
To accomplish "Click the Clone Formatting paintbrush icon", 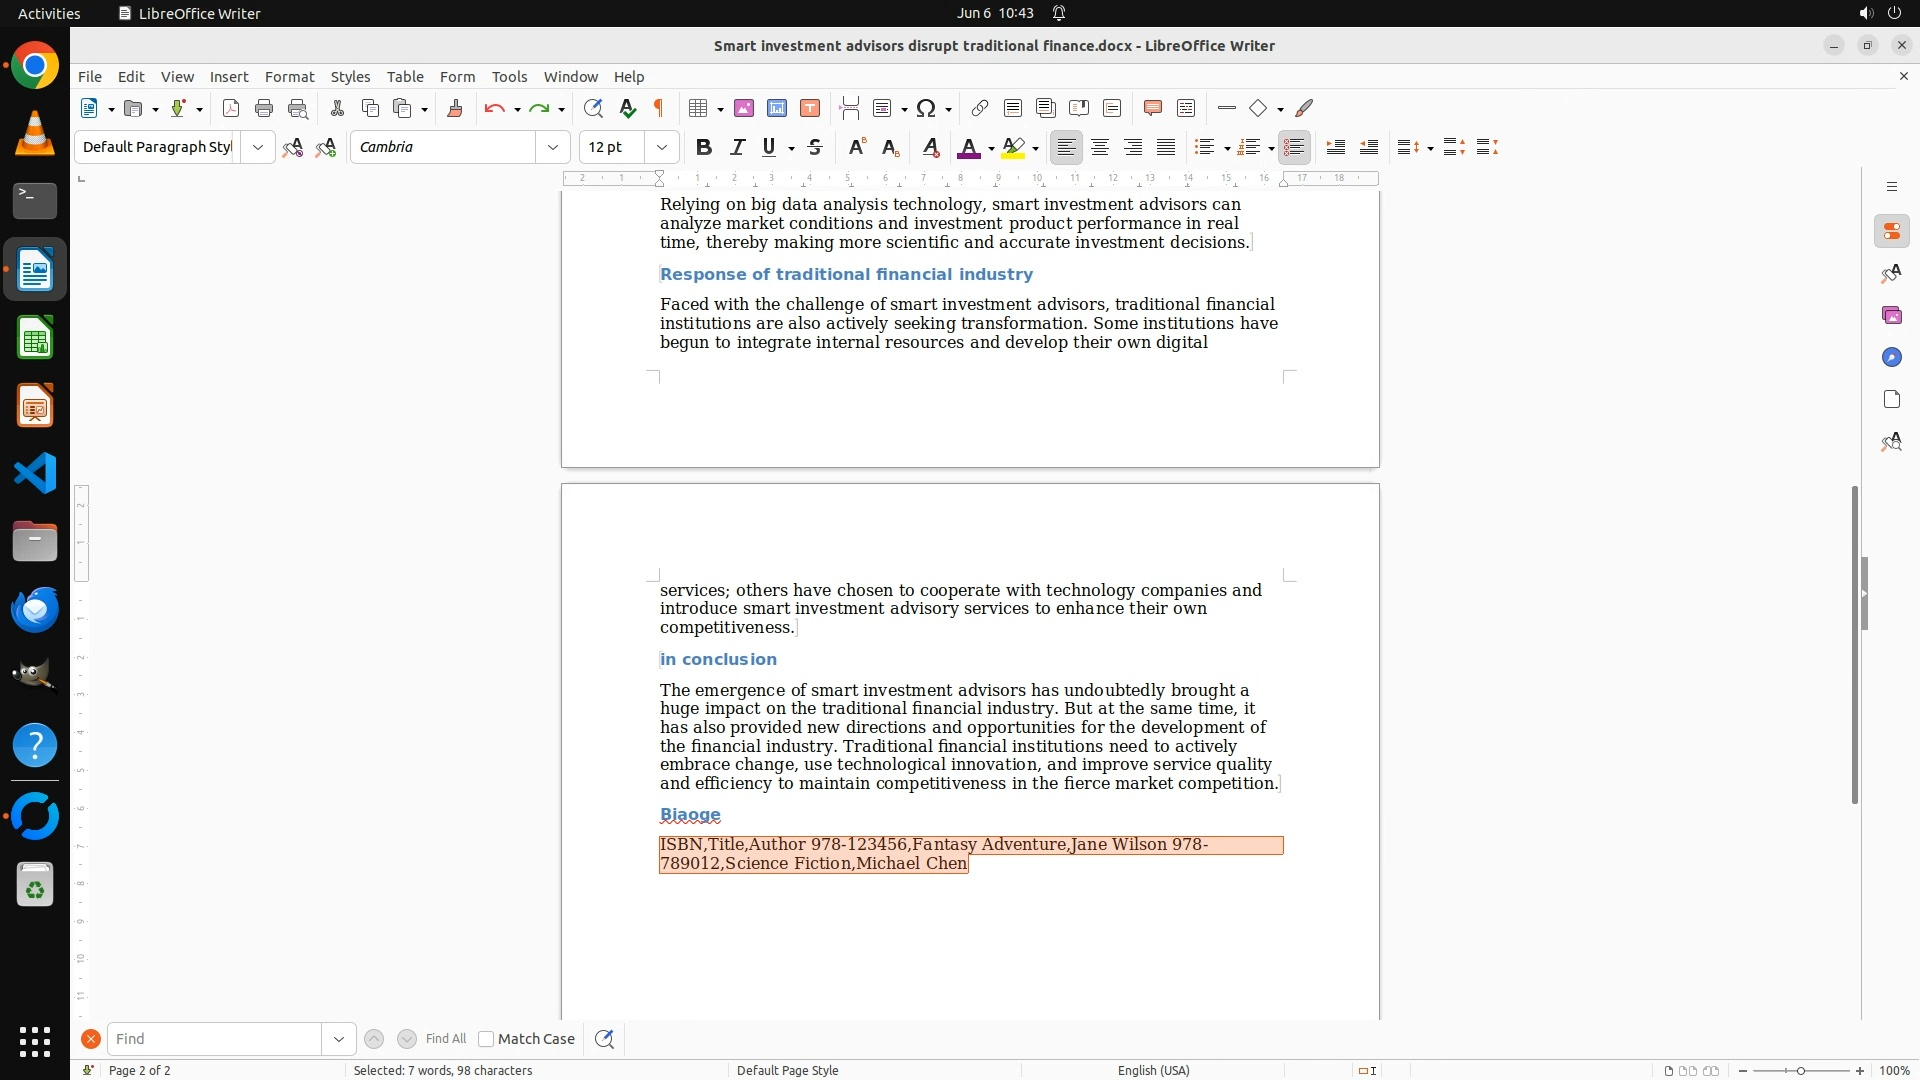I will [454, 108].
